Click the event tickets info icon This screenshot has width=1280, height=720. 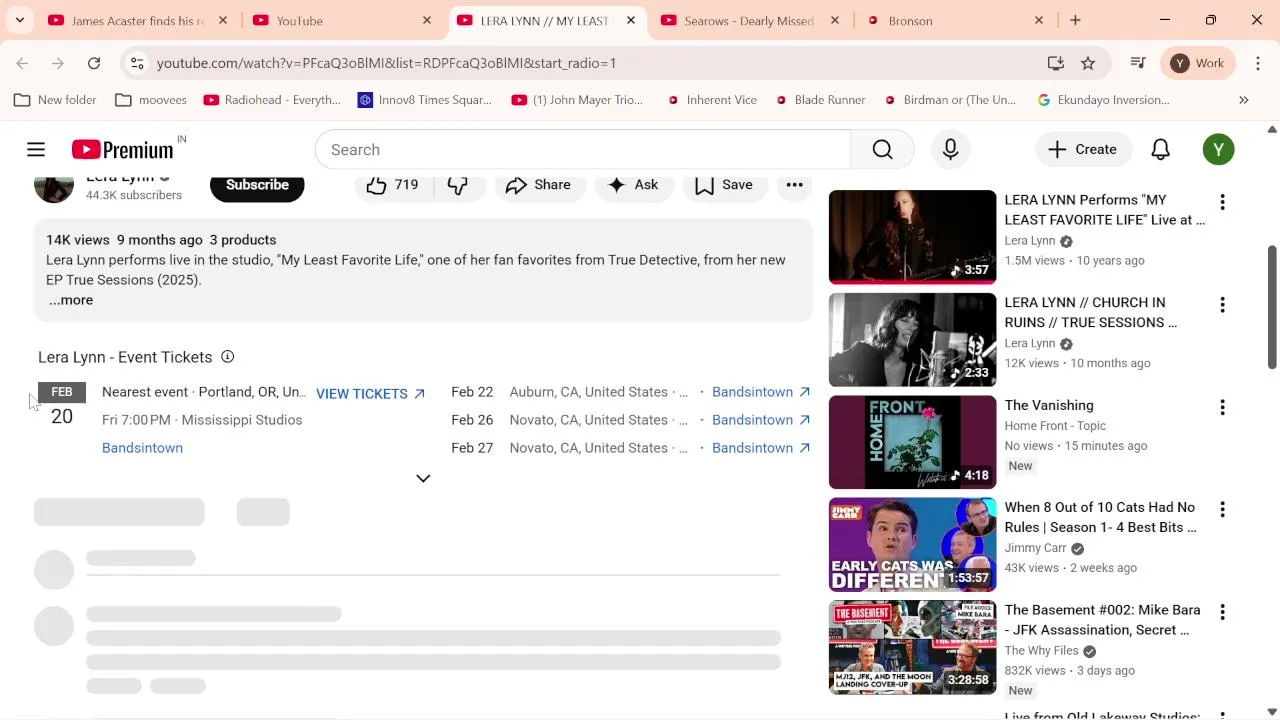(227, 357)
